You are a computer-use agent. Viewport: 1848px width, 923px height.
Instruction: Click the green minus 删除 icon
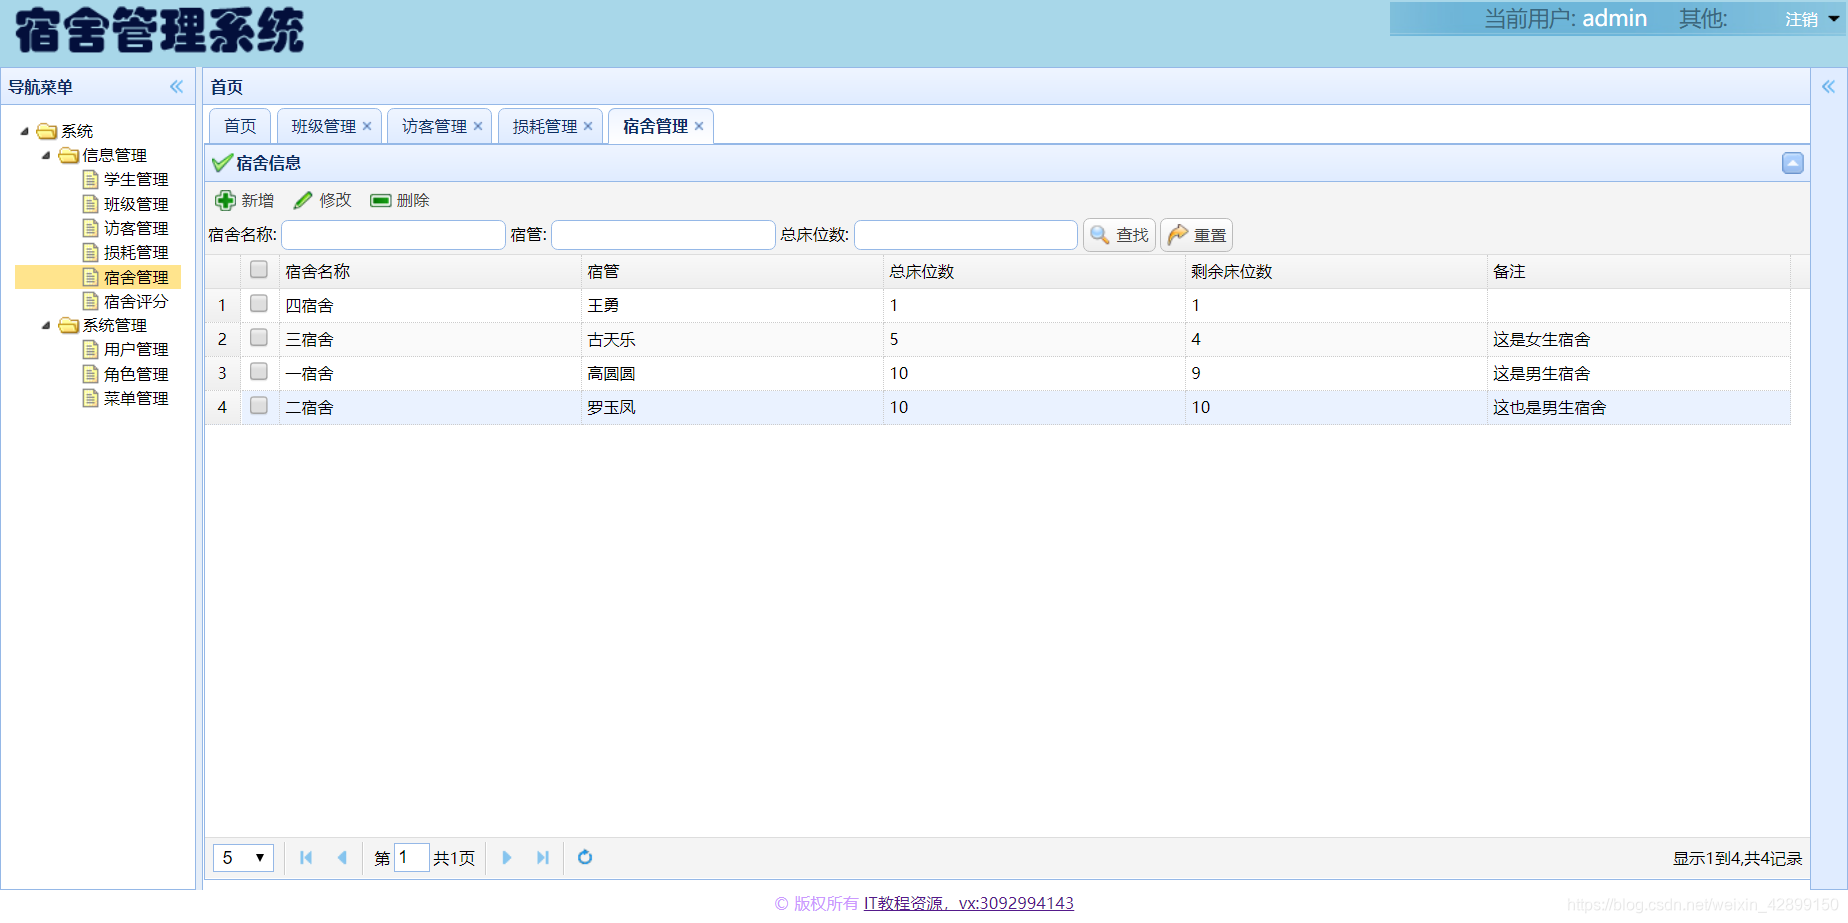[380, 200]
